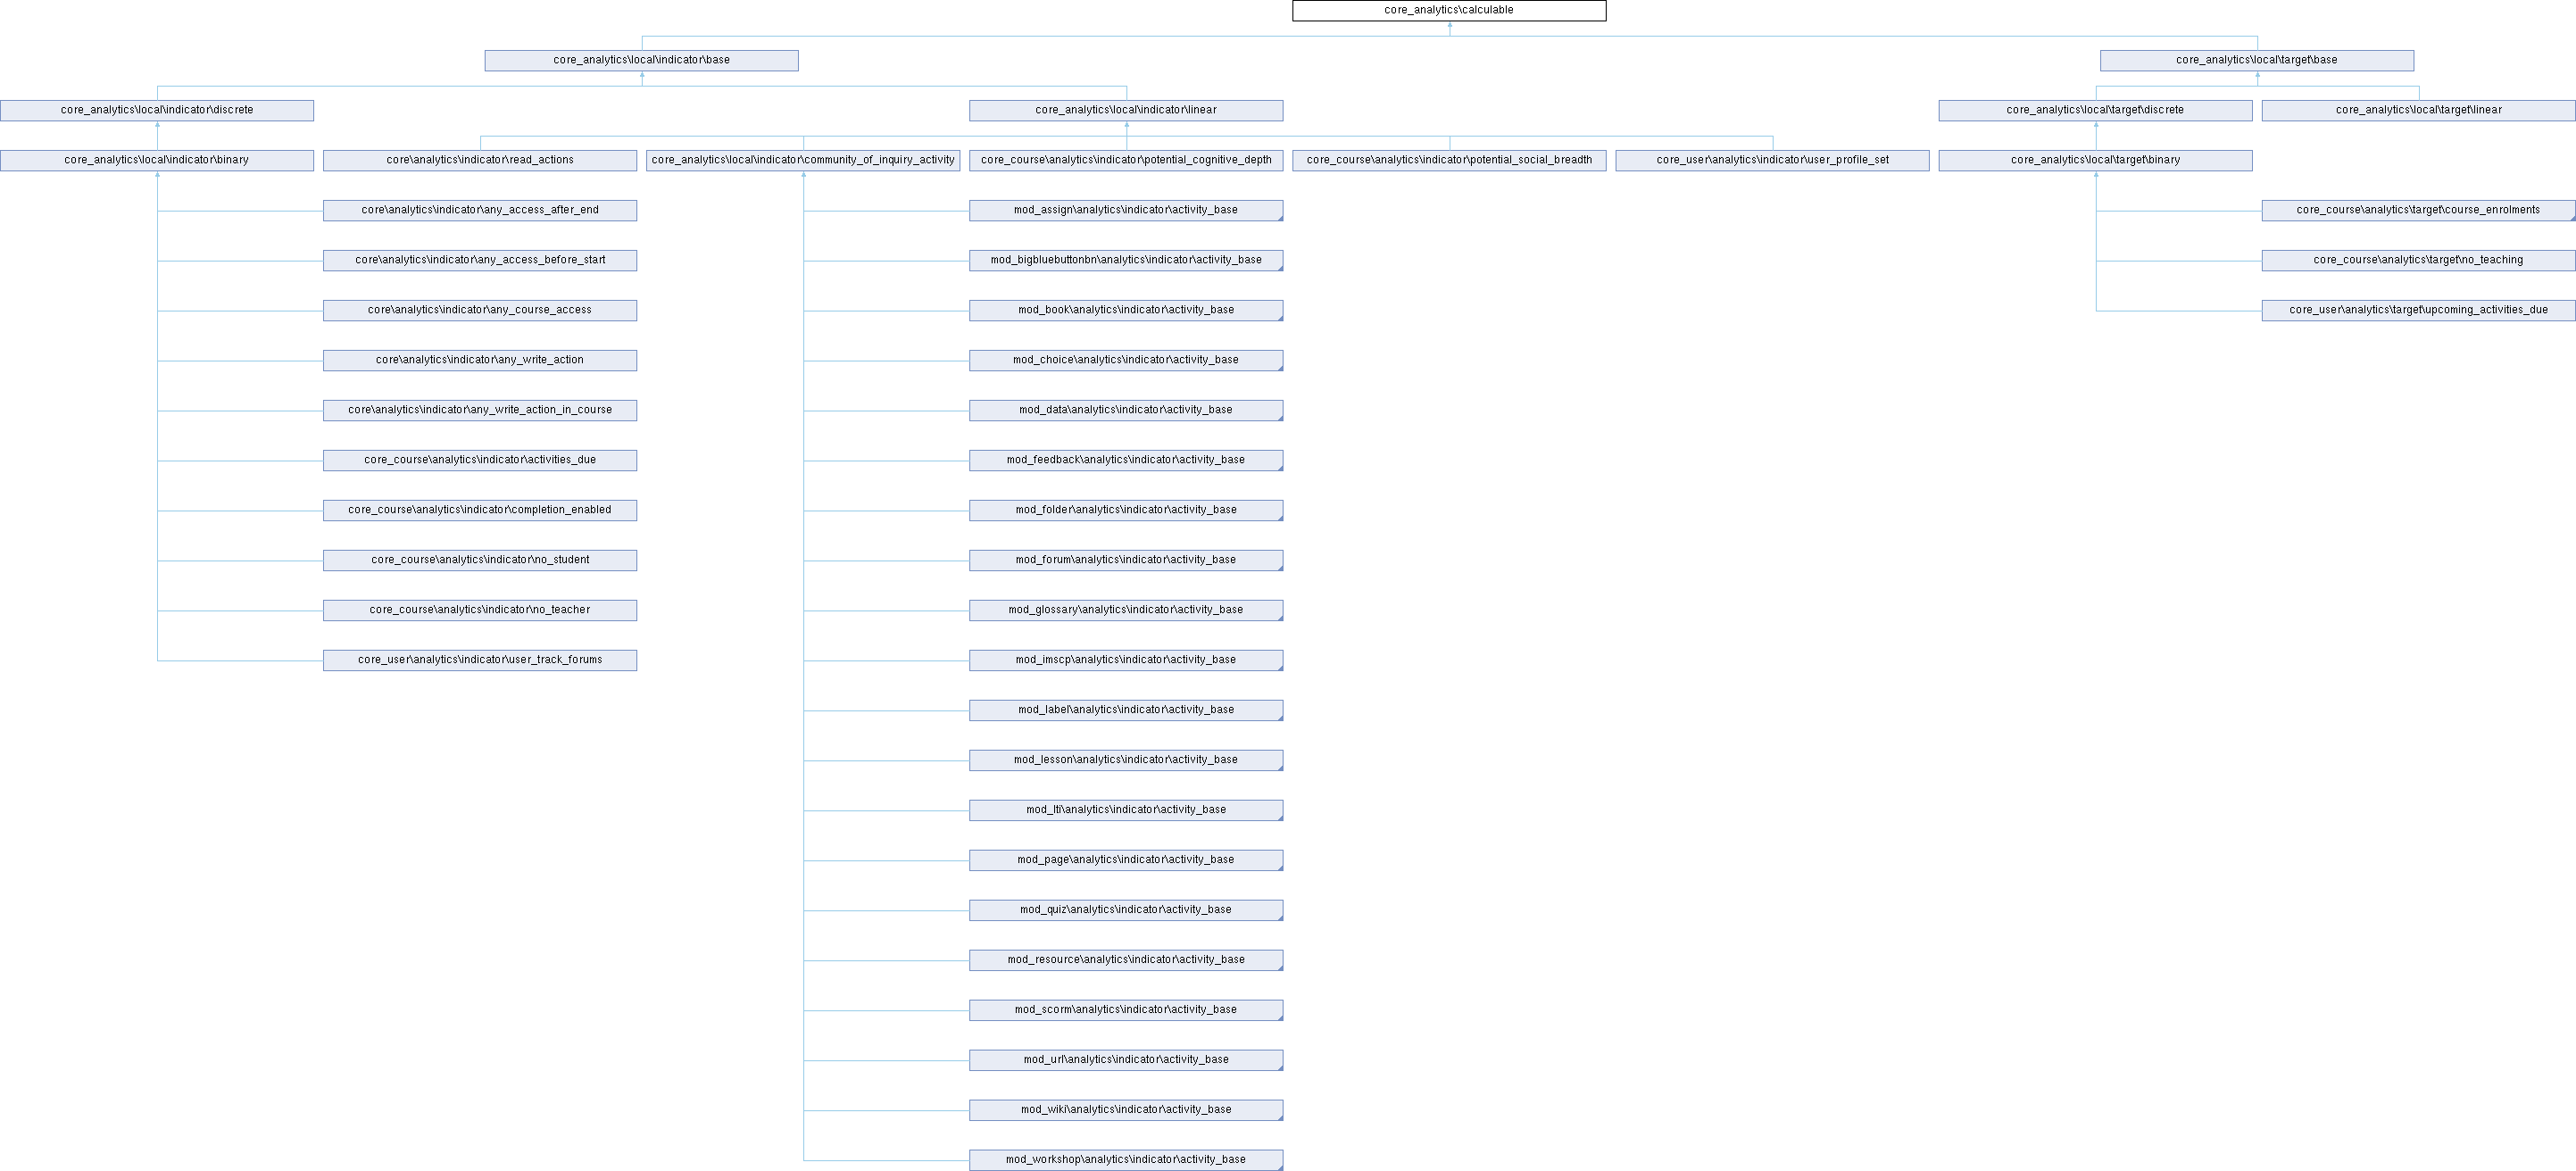Viewport: 2576px width, 1171px height.
Task: Open the community_of_inquiry_activity class node
Action: coord(802,160)
